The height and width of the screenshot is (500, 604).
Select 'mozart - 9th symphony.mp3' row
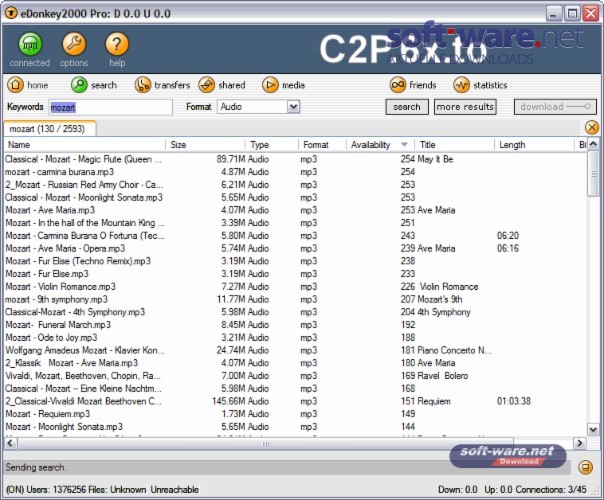click(295, 299)
